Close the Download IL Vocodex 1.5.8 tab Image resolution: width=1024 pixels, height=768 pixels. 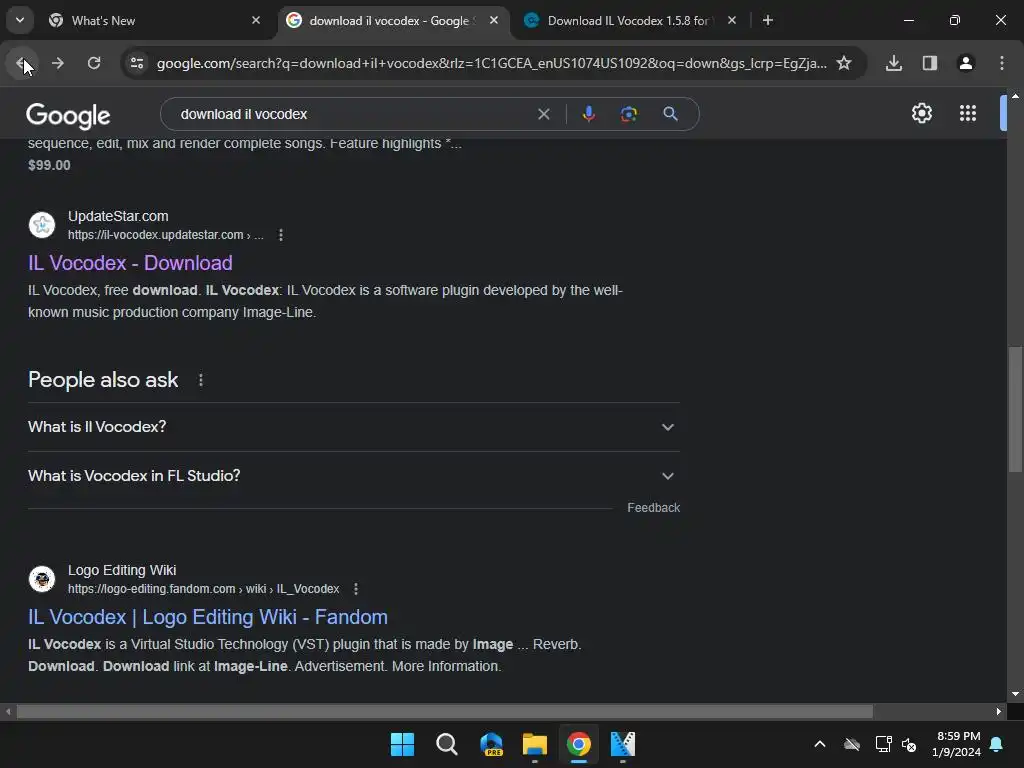(732, 20)
